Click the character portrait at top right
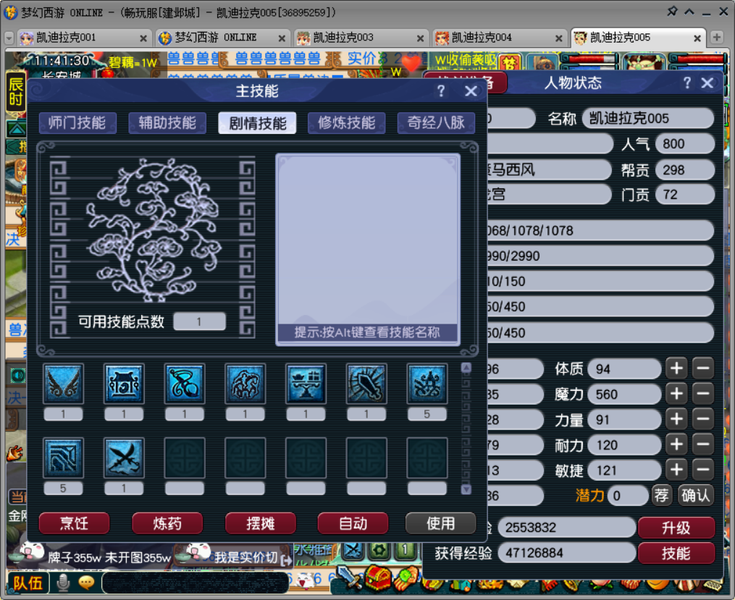The image size is (735, 600). pyautogui.click(x=644, y=64)
